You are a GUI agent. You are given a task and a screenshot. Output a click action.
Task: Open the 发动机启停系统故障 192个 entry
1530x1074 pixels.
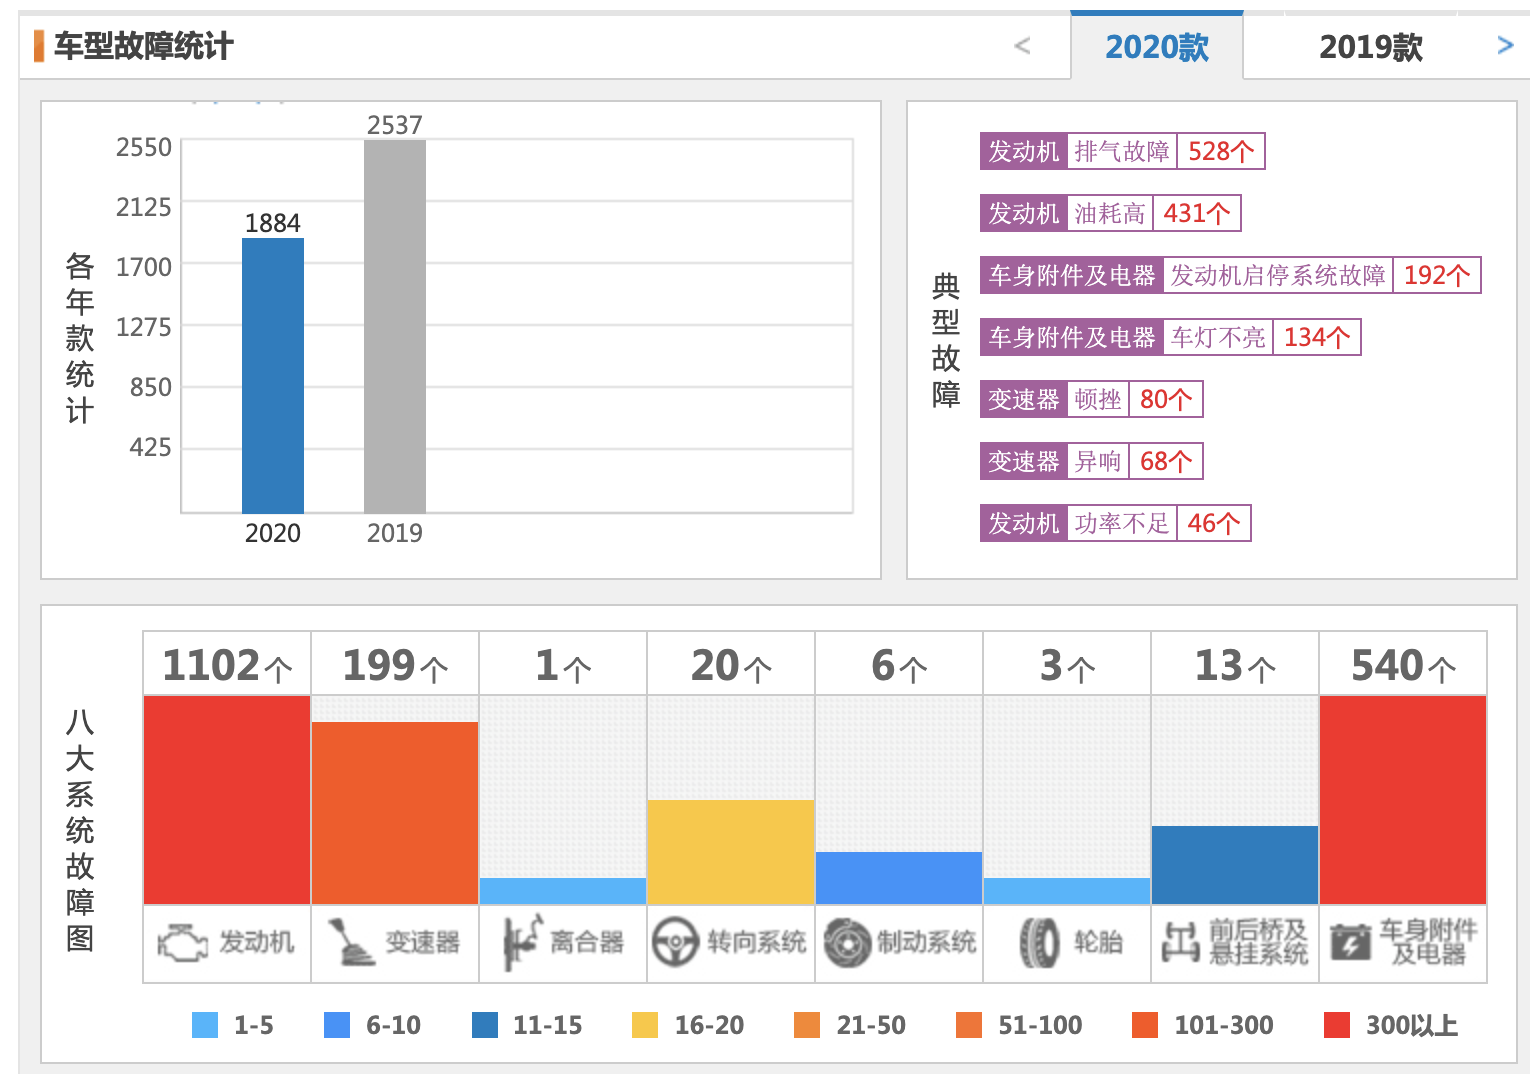(x=1231, y=275)
